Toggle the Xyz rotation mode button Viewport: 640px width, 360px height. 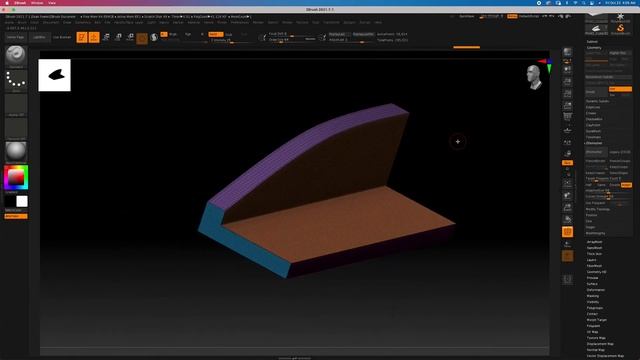(567, 162)
